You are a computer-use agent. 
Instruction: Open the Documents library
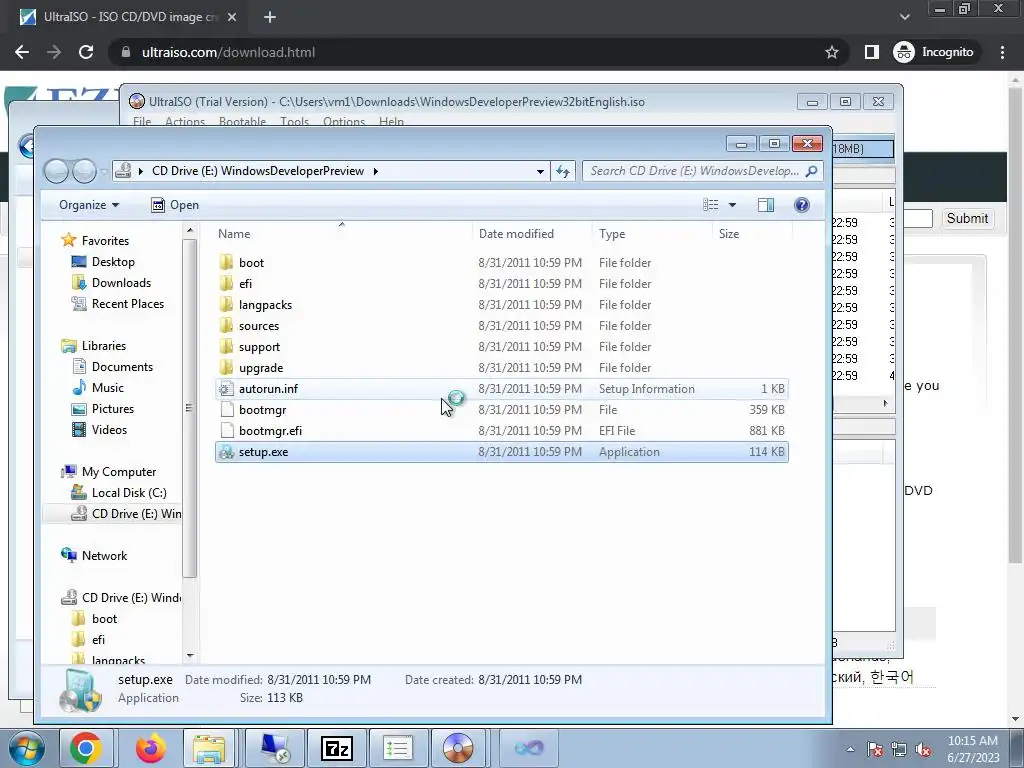(x=121, y=366)
